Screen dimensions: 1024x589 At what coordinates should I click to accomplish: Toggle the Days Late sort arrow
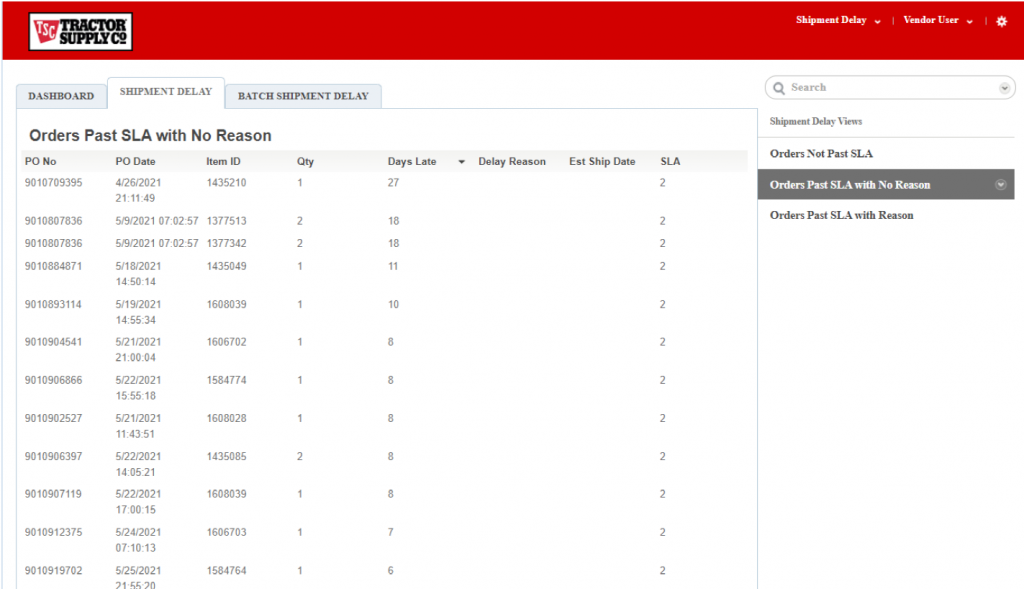[461, 162]
